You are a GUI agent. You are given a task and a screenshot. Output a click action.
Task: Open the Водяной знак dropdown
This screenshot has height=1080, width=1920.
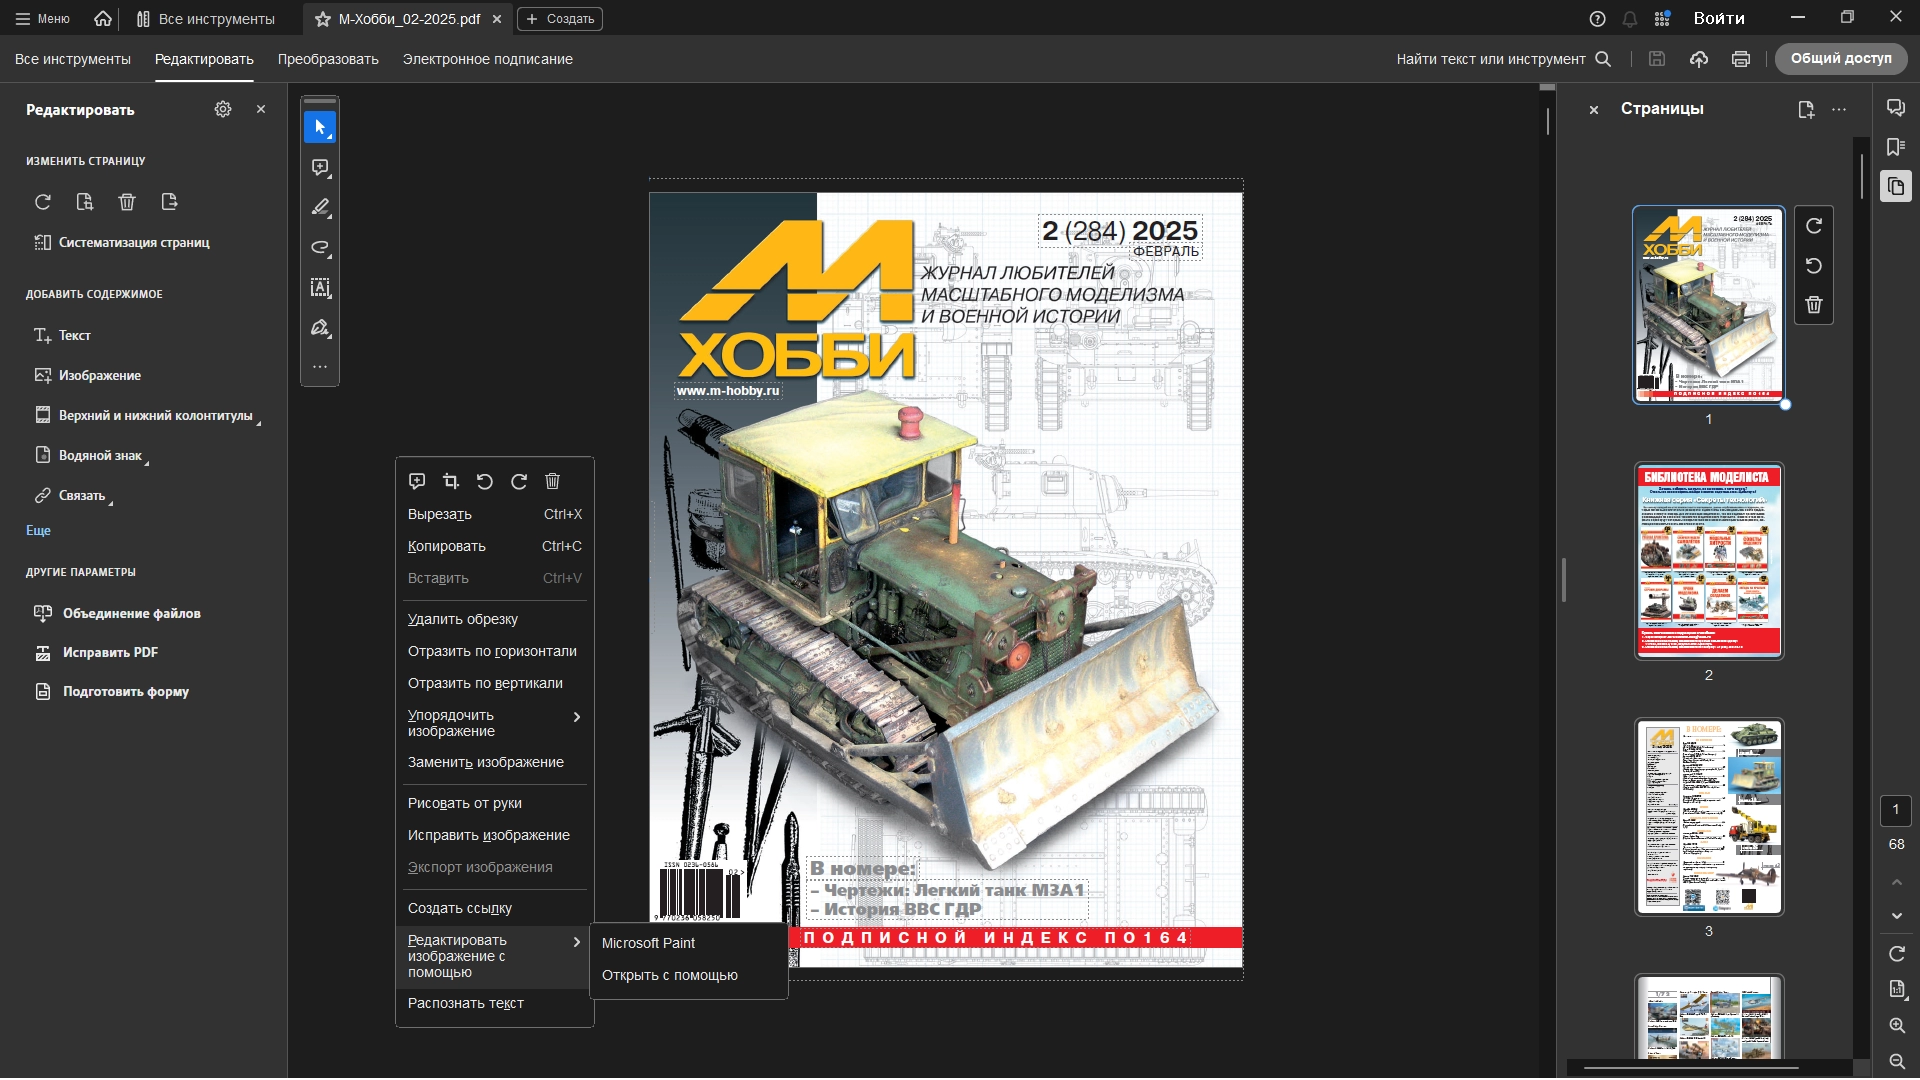click(x=100, y=456)
